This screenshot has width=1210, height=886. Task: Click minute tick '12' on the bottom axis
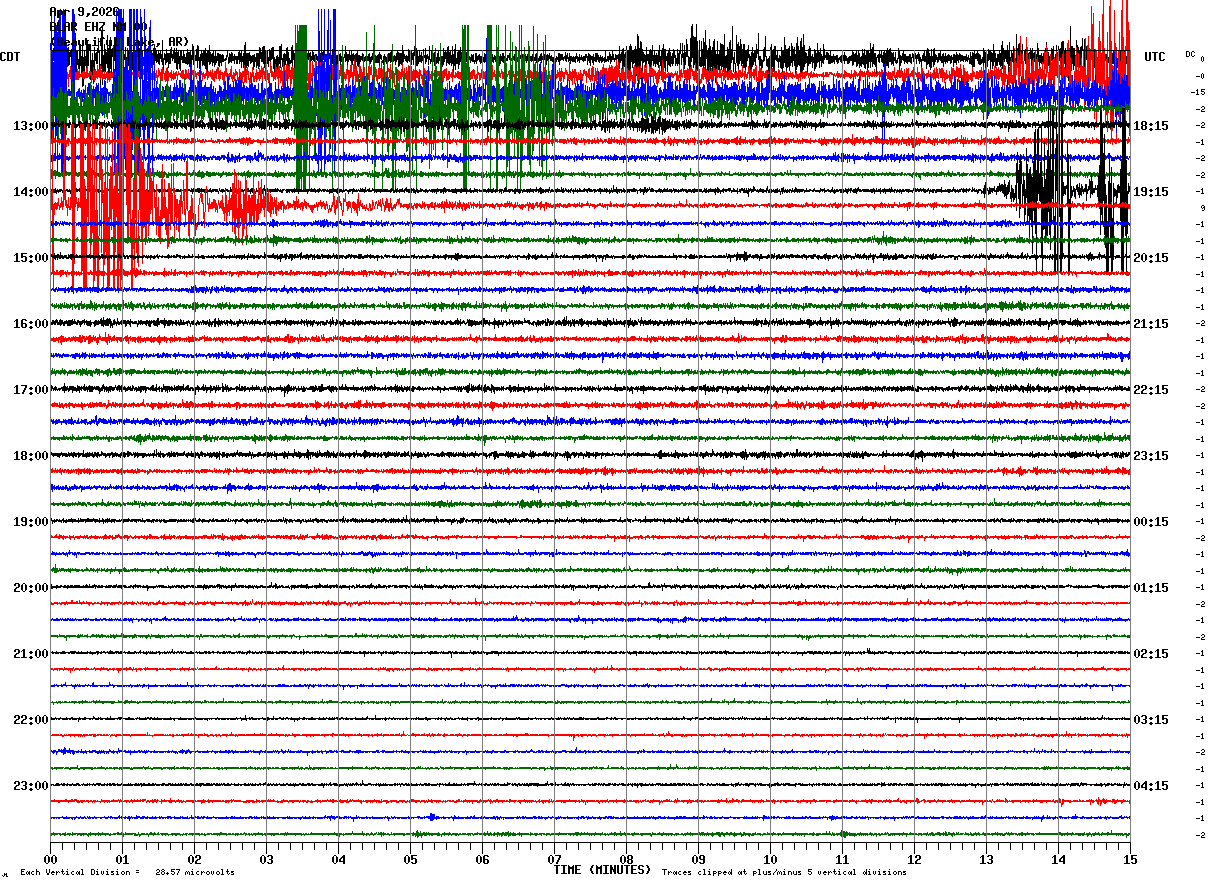coord(915,859)
